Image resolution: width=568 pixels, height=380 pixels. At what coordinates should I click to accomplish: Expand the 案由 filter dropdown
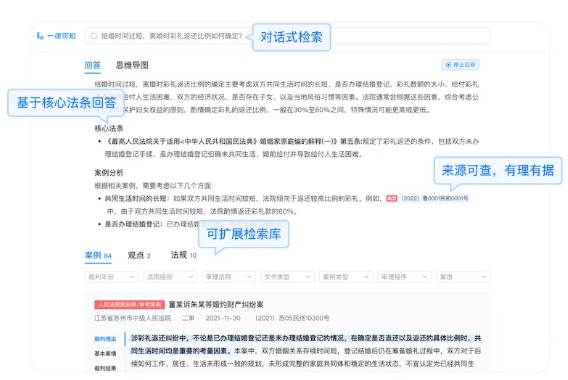[463, 277]
